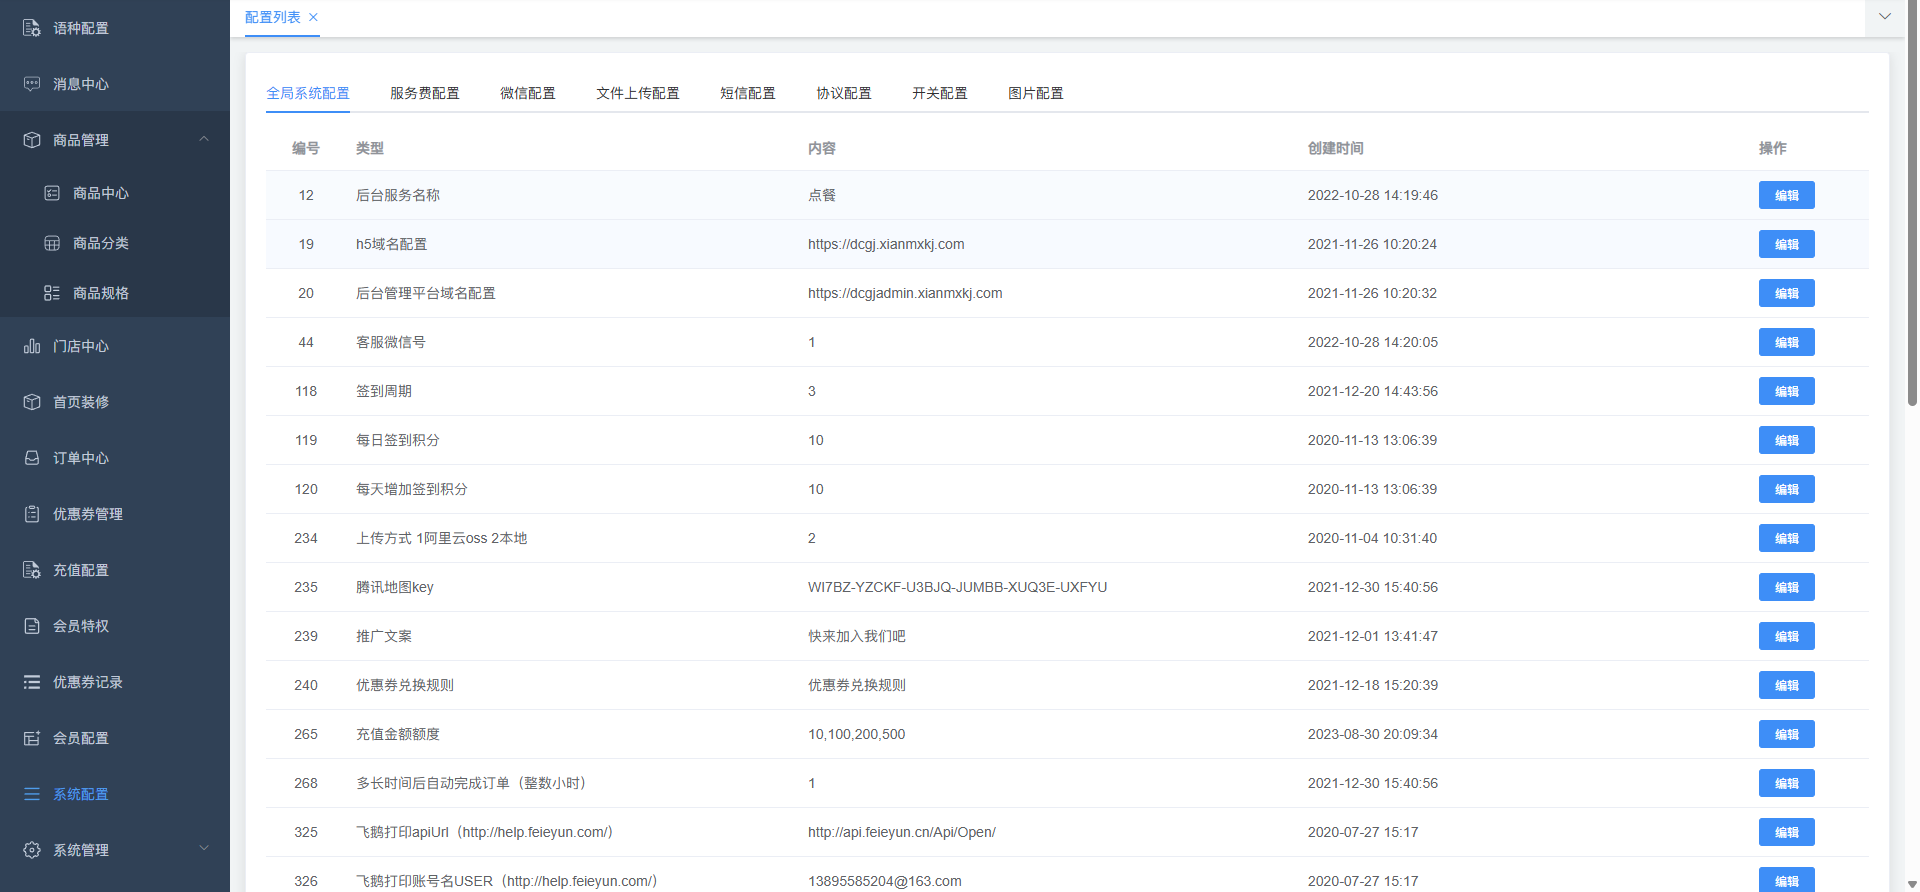Open the 文件上传配置 tab
Screen dimensions: 1920x892
637,93
